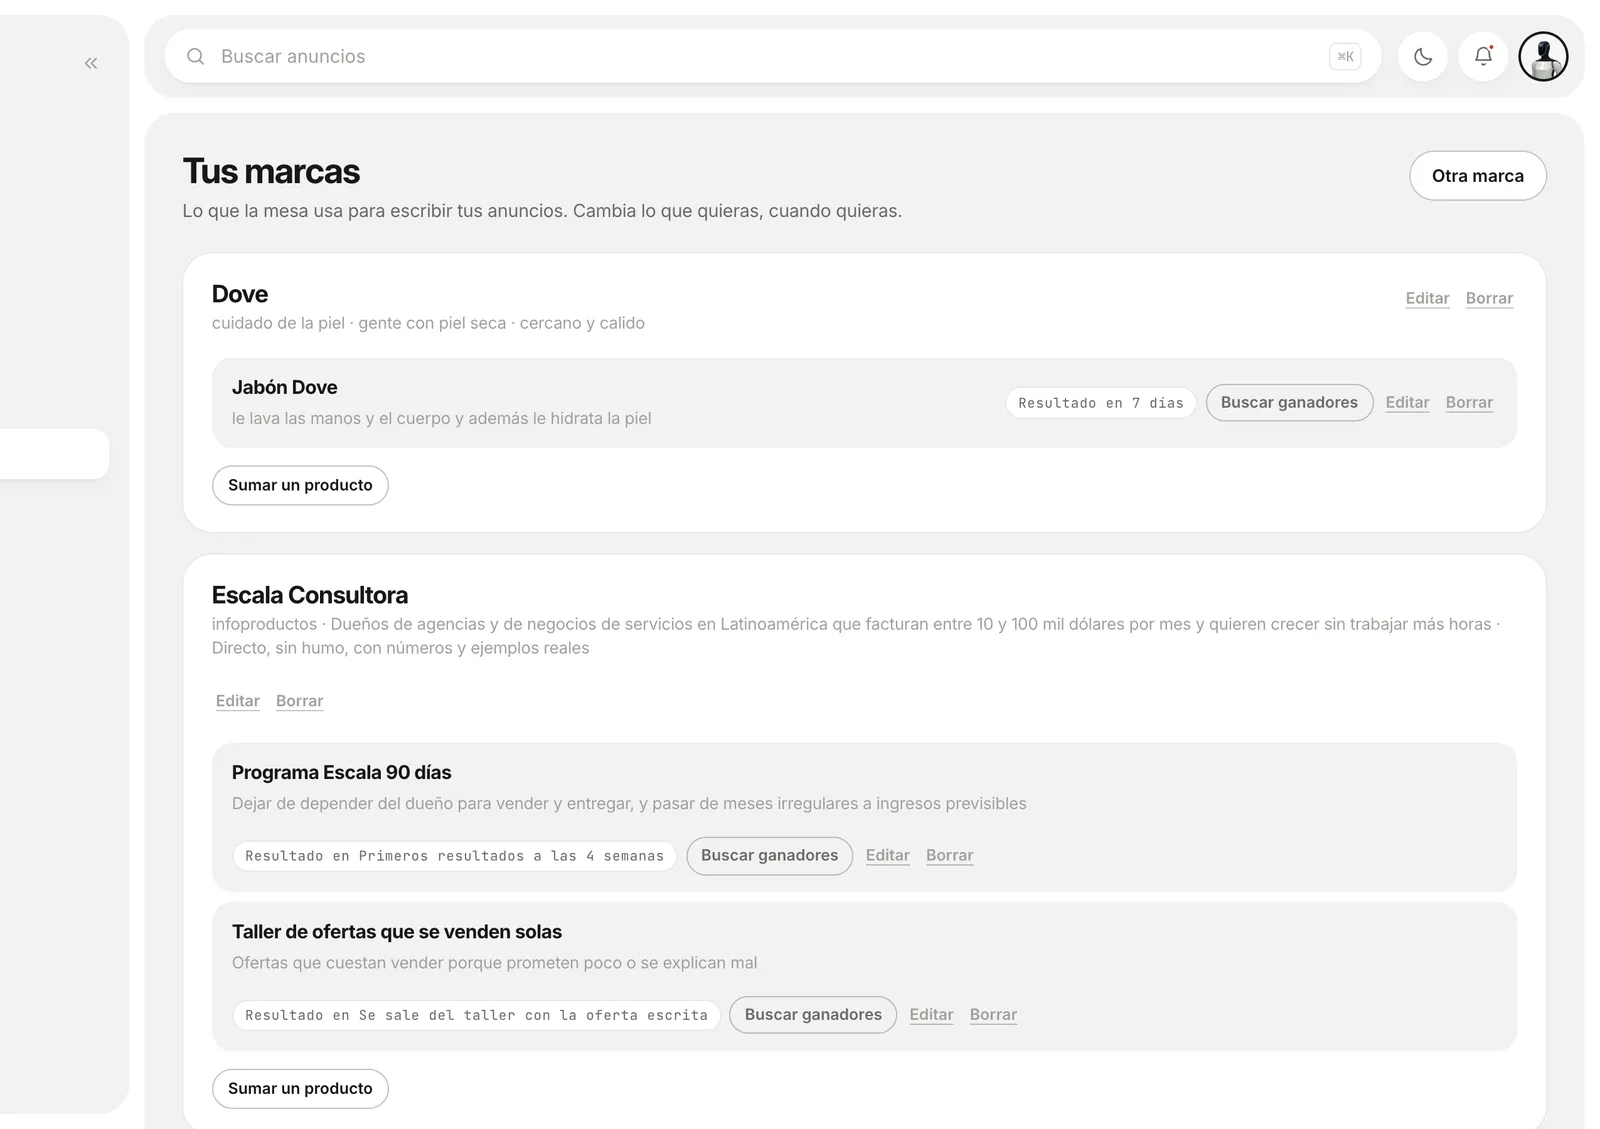Screen dimensions: 1600x1129
Task: Click Buscar ganadores for Jabón Dove
Action: click(1289, 402)
